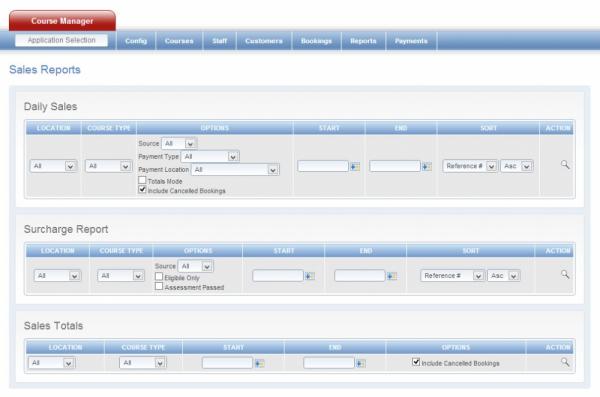Image resolution: width=600 pixels, height=397 pixels.
Task: Open Daily Sales Reference # sort dropdown
Action: click(x=470, y=166)
